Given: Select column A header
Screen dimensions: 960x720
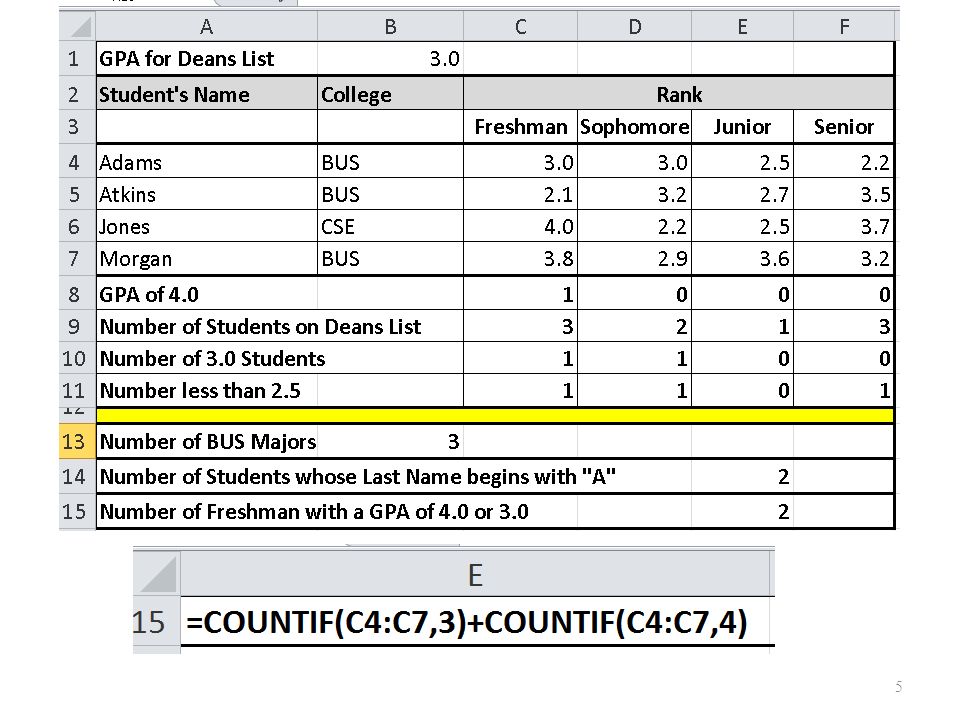Looking at the screenshot, I should click(206, 26).
